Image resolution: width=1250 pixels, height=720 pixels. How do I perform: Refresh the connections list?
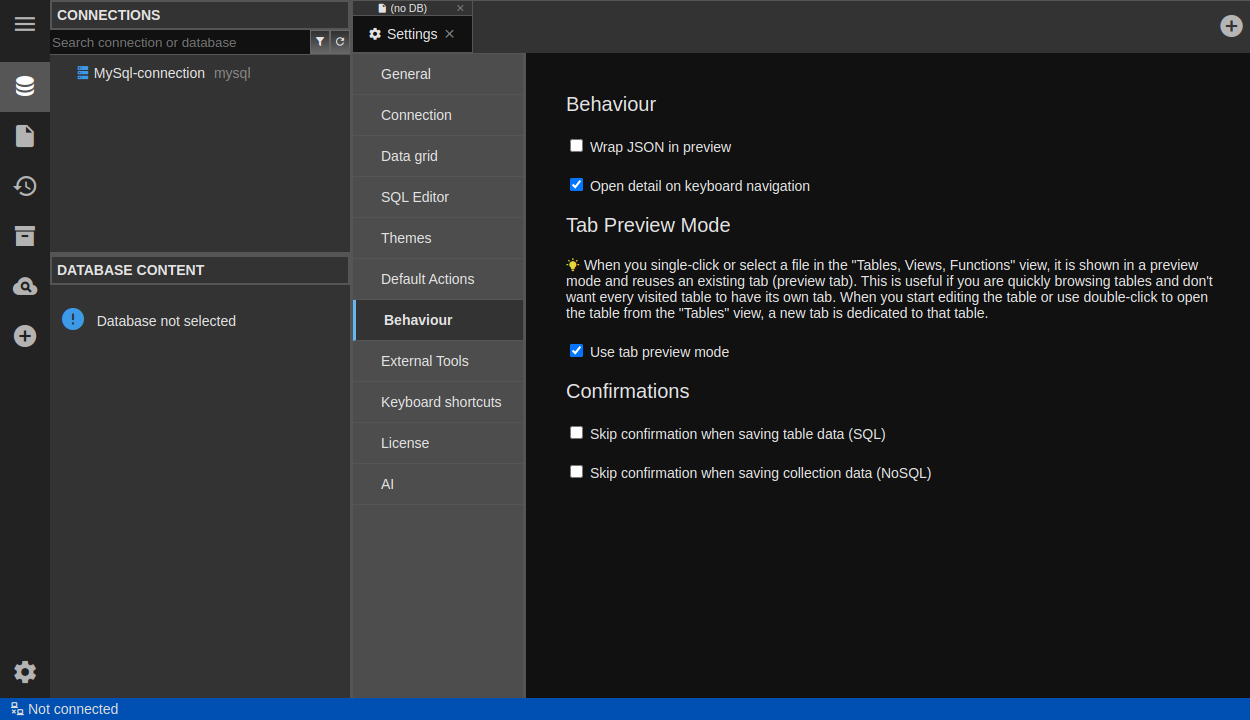click(x=340, y=42)
